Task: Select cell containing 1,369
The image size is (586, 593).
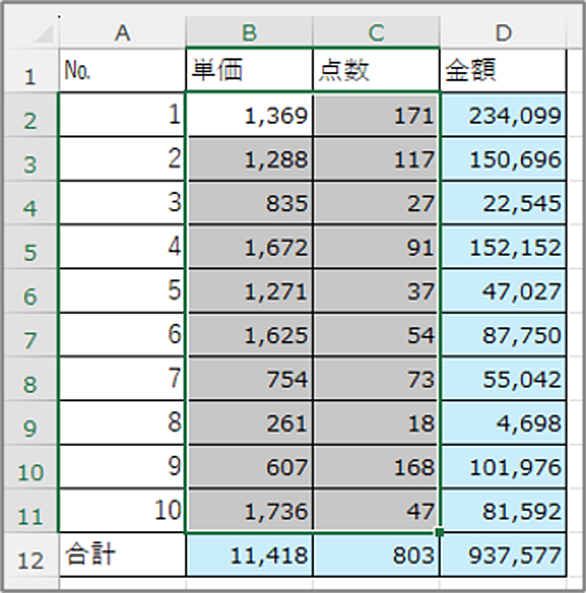Action: 249,114
